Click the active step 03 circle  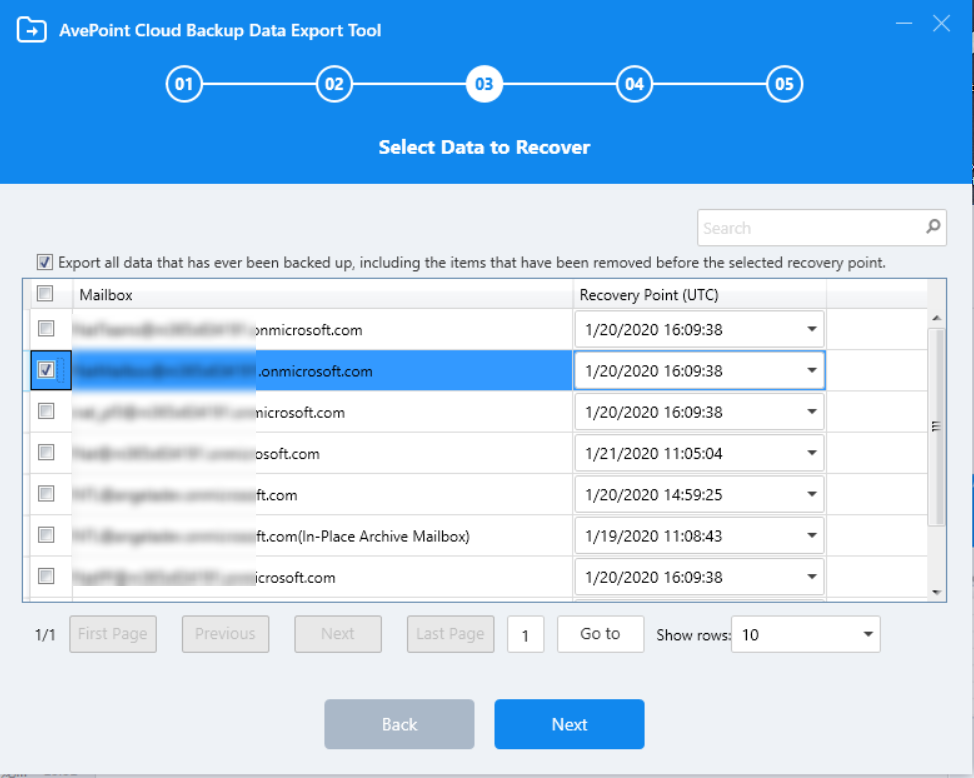[483, 84]
